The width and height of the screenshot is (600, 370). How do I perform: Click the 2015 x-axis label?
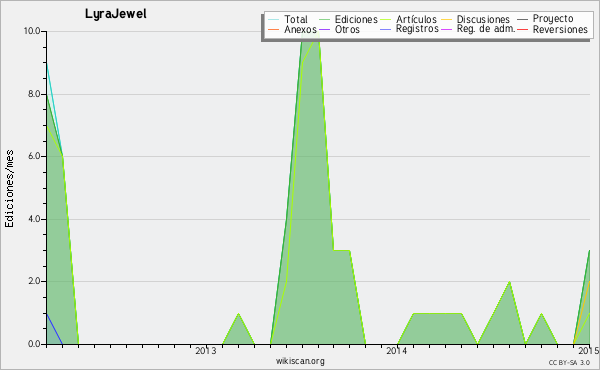coord(589,350)
